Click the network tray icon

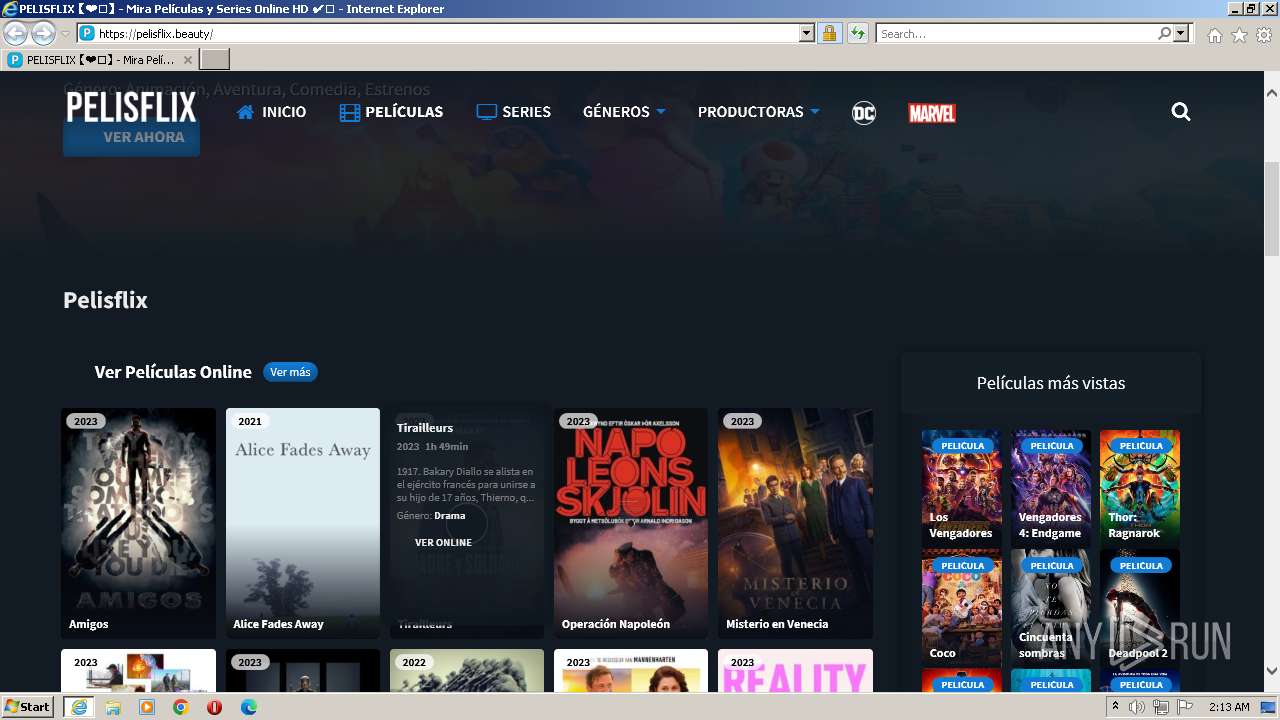(1161, 707)
